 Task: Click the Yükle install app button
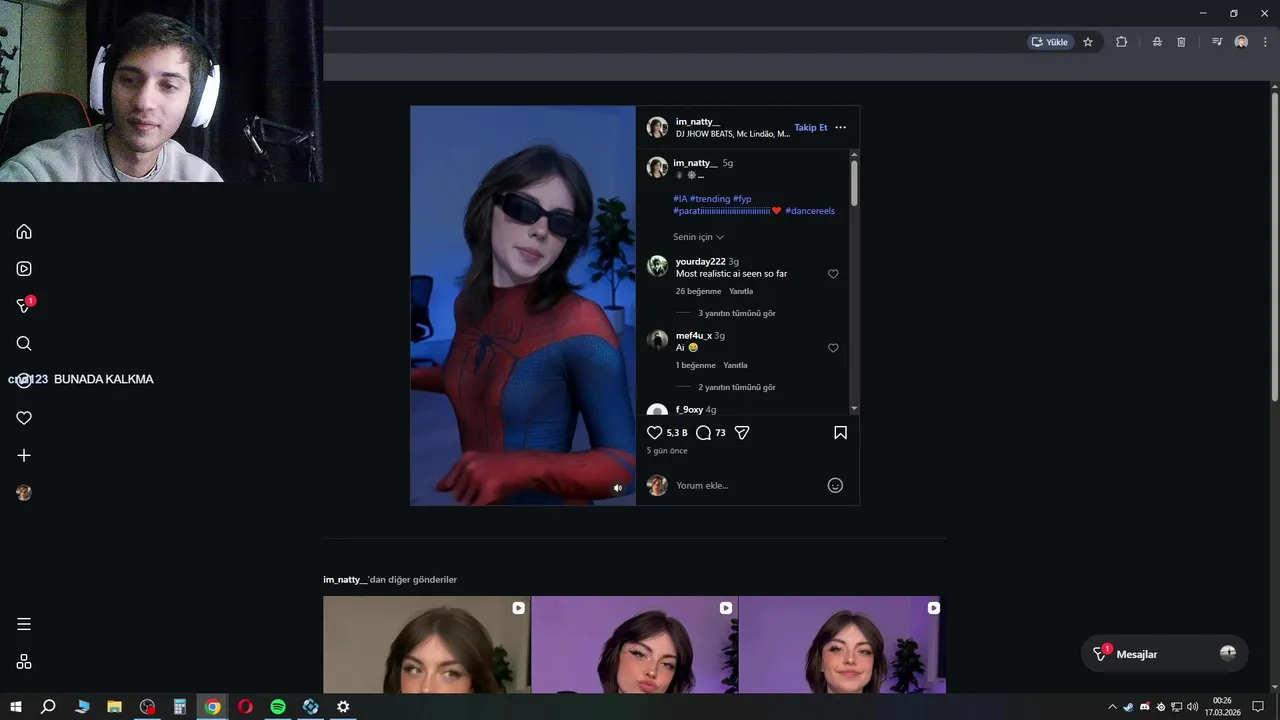click(1050, 42)
